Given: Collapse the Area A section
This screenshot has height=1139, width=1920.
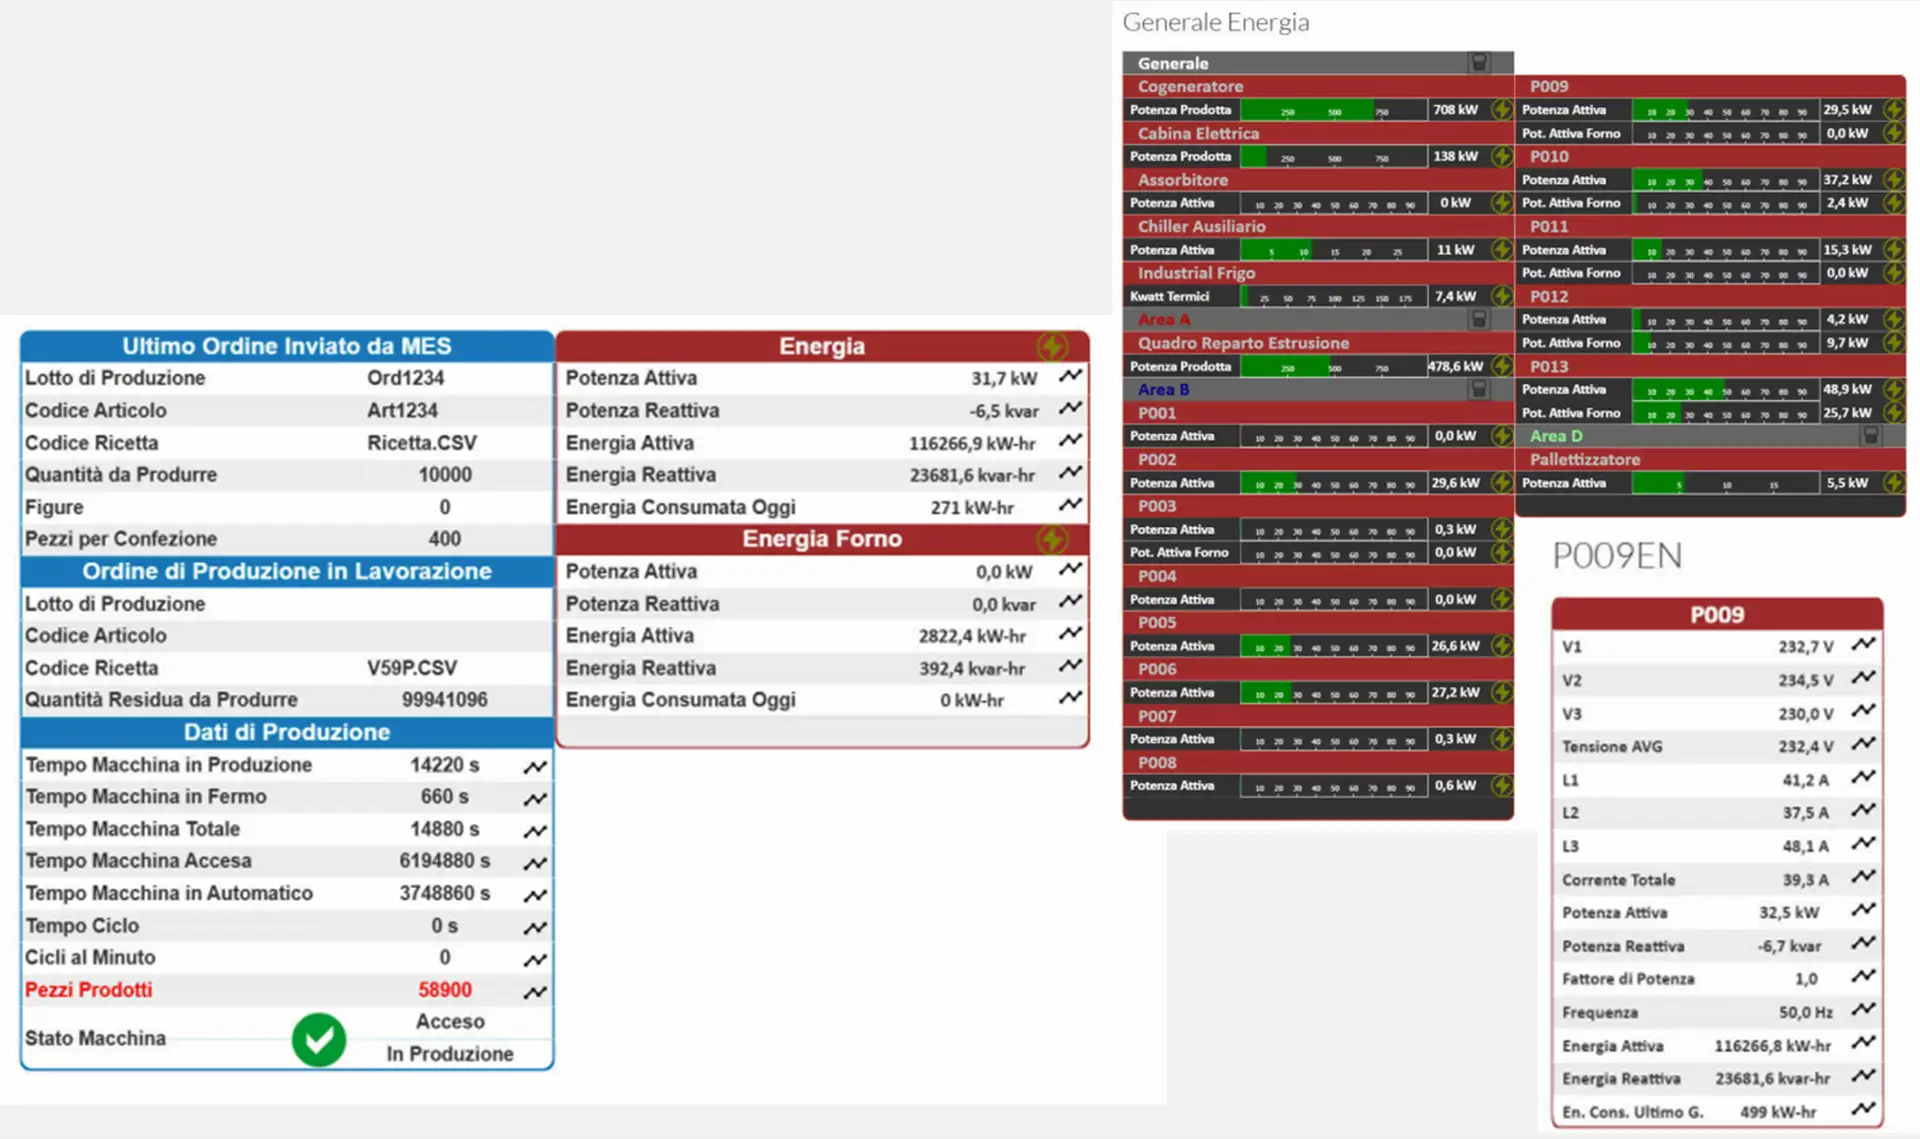Looking at the screenshot, I should [x=1479, y=319].
